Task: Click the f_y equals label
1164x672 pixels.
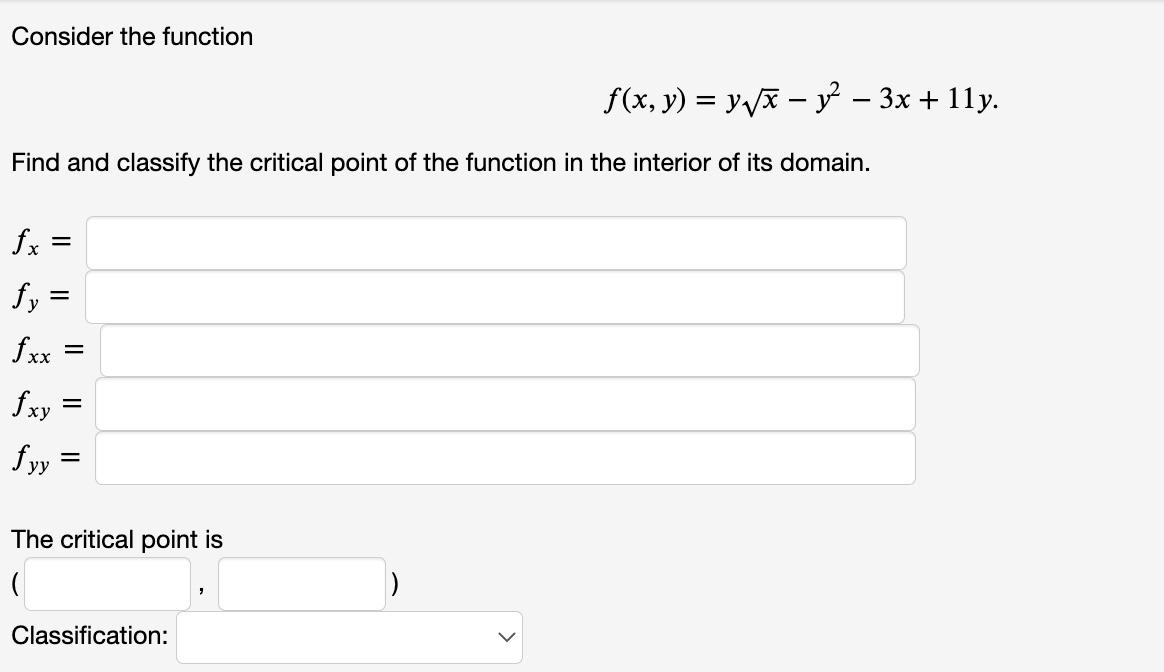Action: [x=41, y=297]
